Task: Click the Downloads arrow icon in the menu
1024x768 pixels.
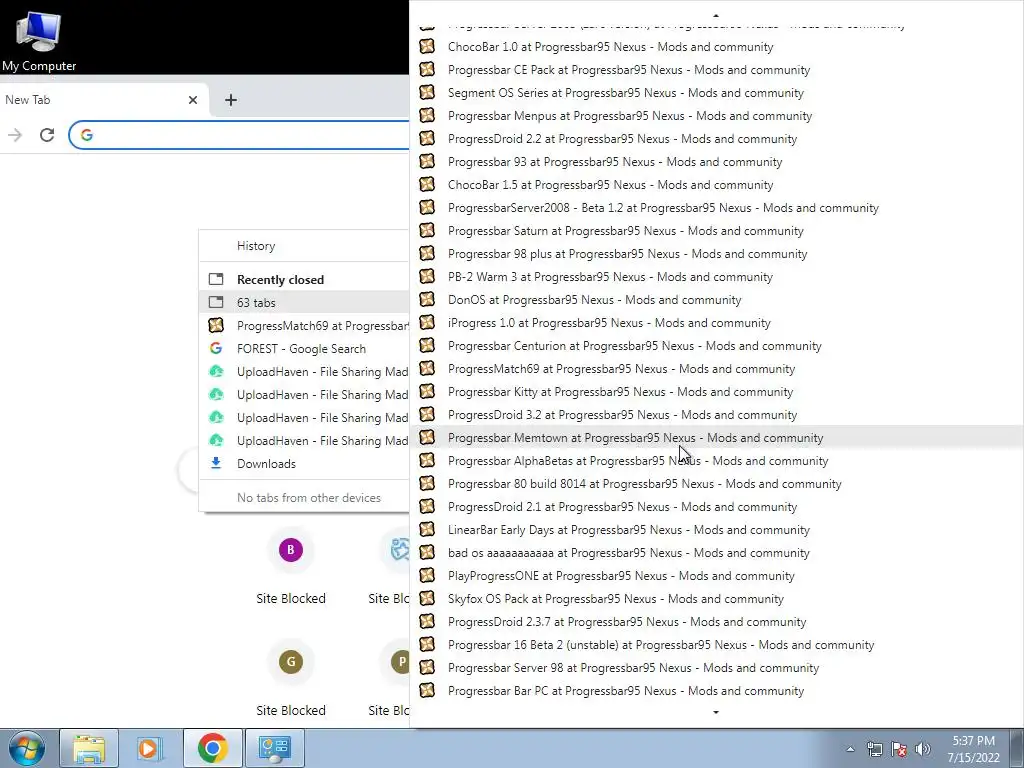Action: click(x=216, y=463)
